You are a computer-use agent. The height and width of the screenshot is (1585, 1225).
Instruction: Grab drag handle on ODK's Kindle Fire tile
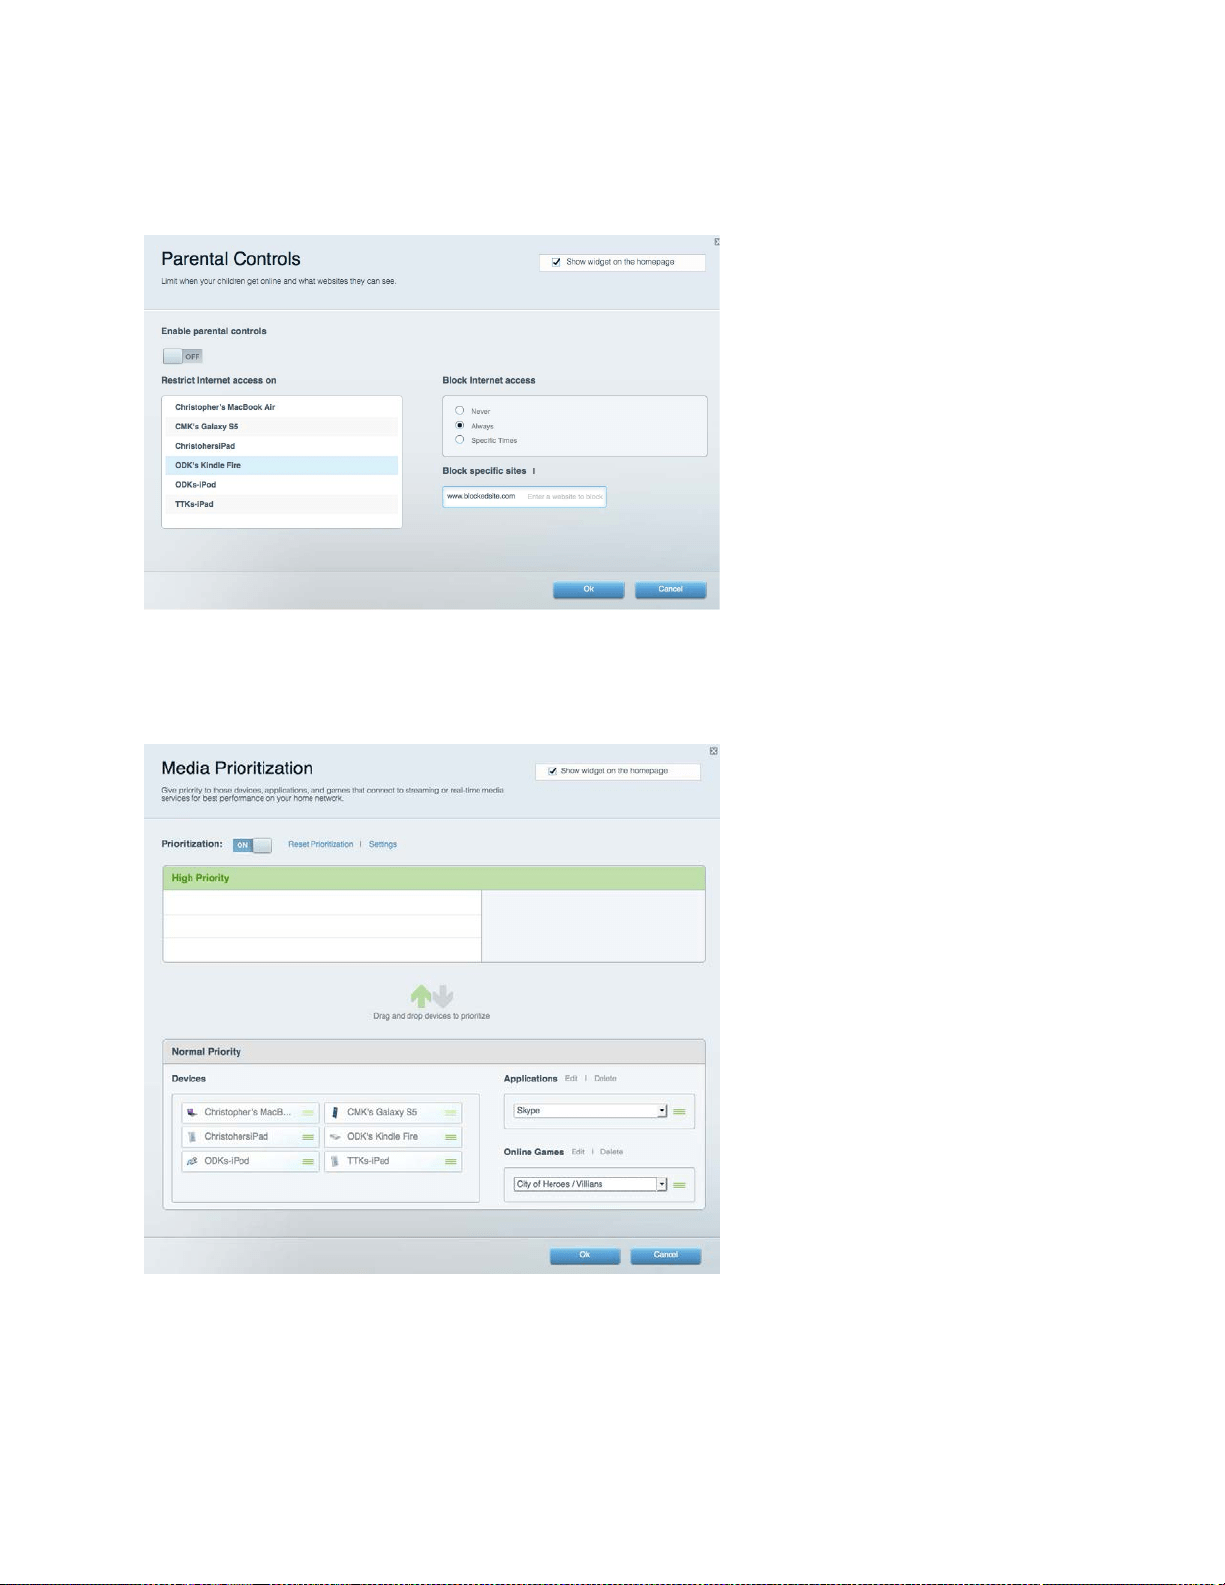coord(451,1137)
